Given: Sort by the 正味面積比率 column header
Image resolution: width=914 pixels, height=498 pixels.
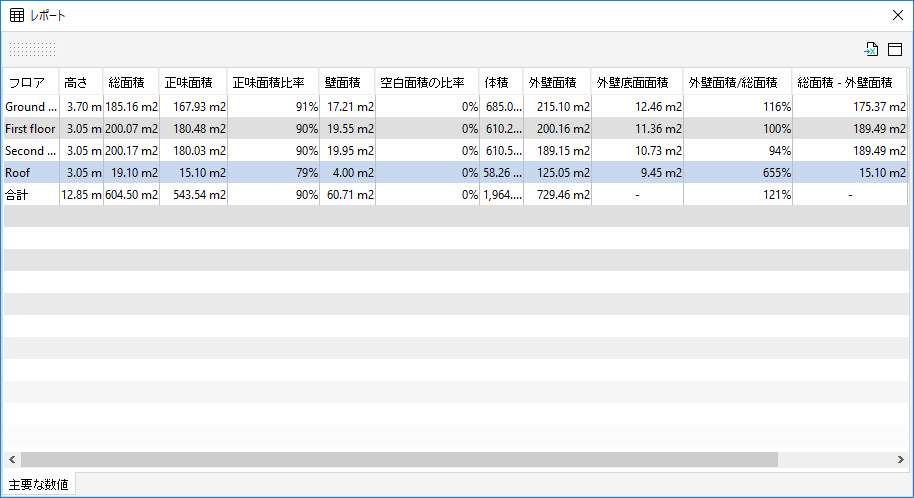Looking at the screenshot, I should click(273, 83).
